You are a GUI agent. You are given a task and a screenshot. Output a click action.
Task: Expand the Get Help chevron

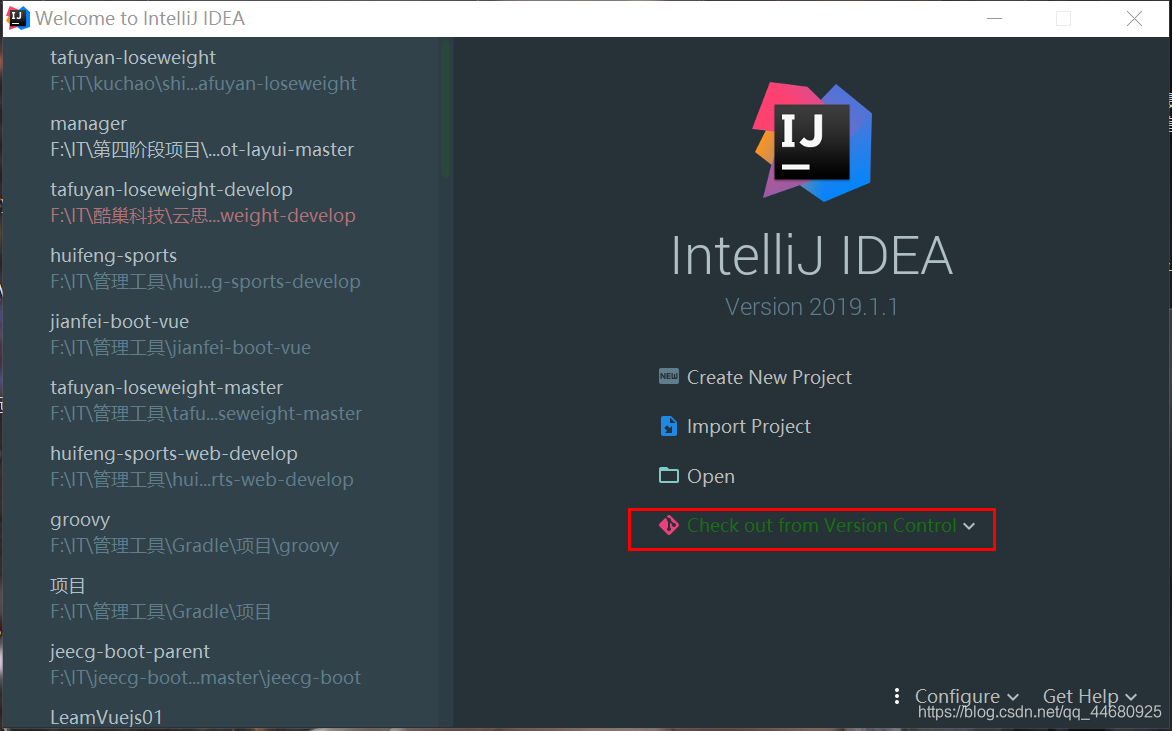pos(1131,697)
